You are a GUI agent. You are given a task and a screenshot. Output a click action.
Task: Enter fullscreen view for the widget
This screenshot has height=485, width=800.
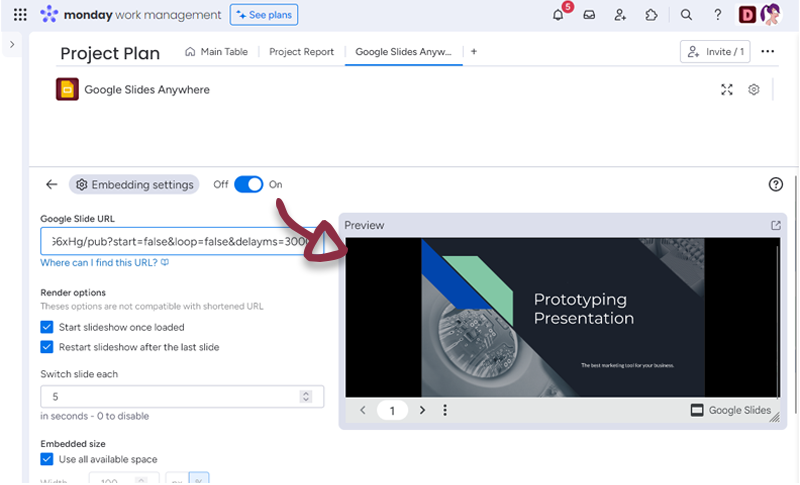point(727,90)
